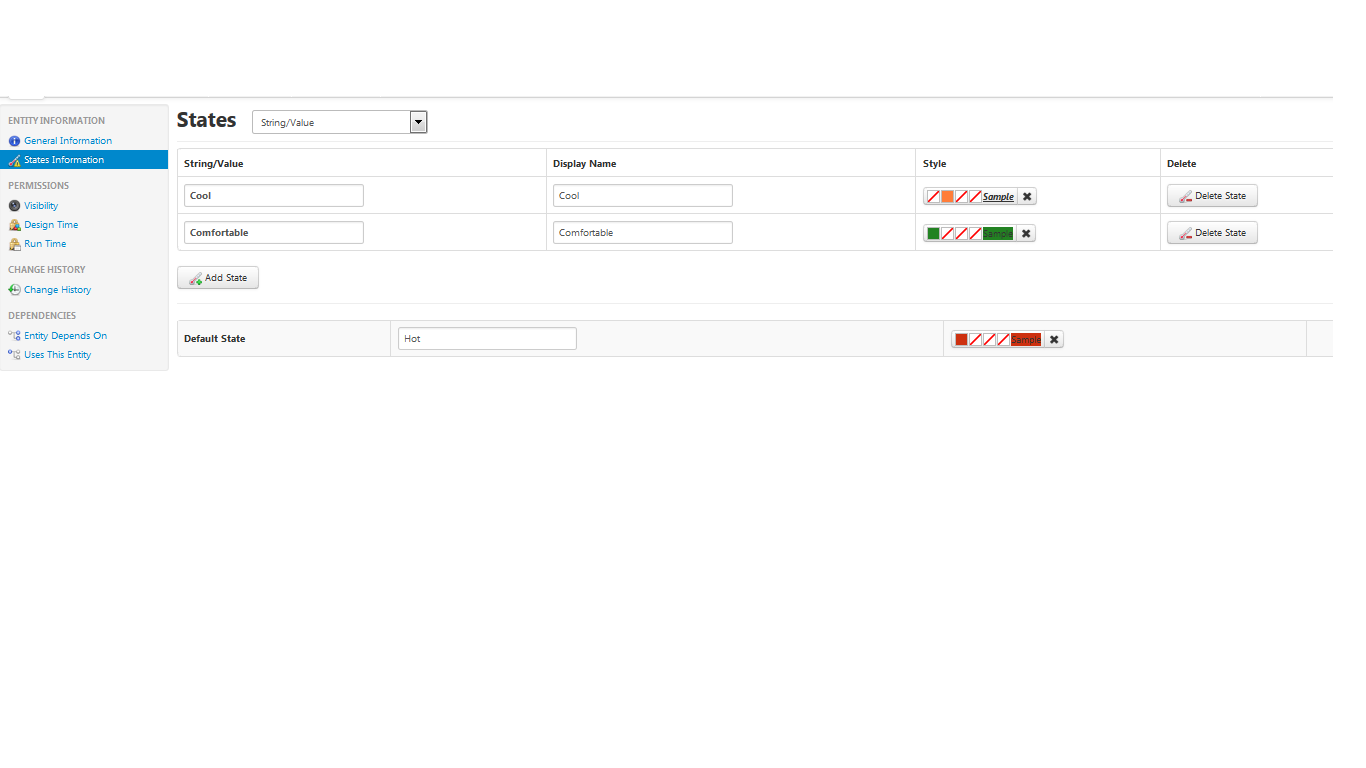Click the String/Value column header
This screenshot has height=768, width=1366.
[x=213, y=164]
